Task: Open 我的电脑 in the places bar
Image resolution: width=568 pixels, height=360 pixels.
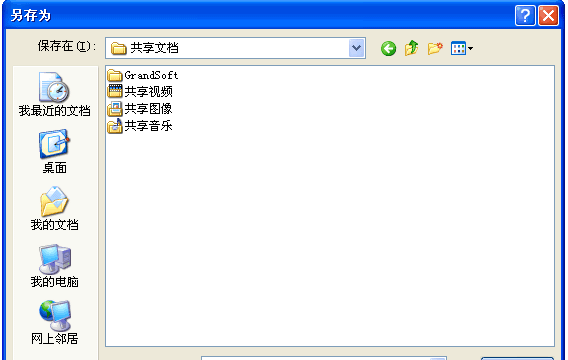Action: (x=55, y=265)
